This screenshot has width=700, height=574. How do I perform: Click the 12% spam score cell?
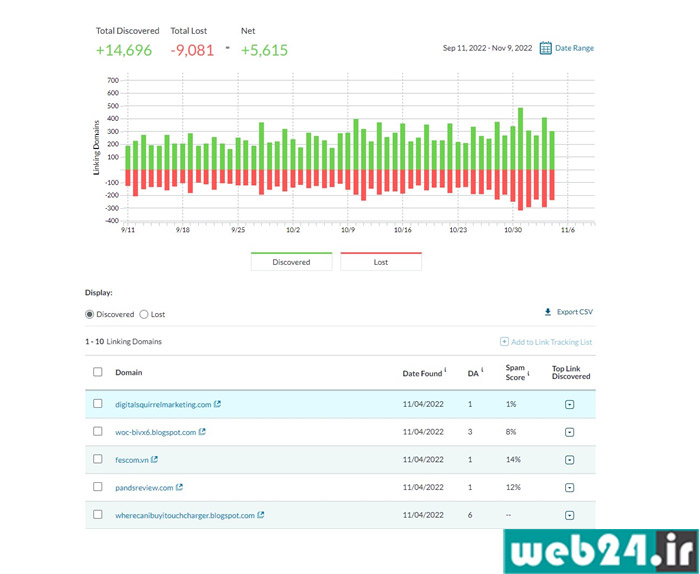coord(513,487)
